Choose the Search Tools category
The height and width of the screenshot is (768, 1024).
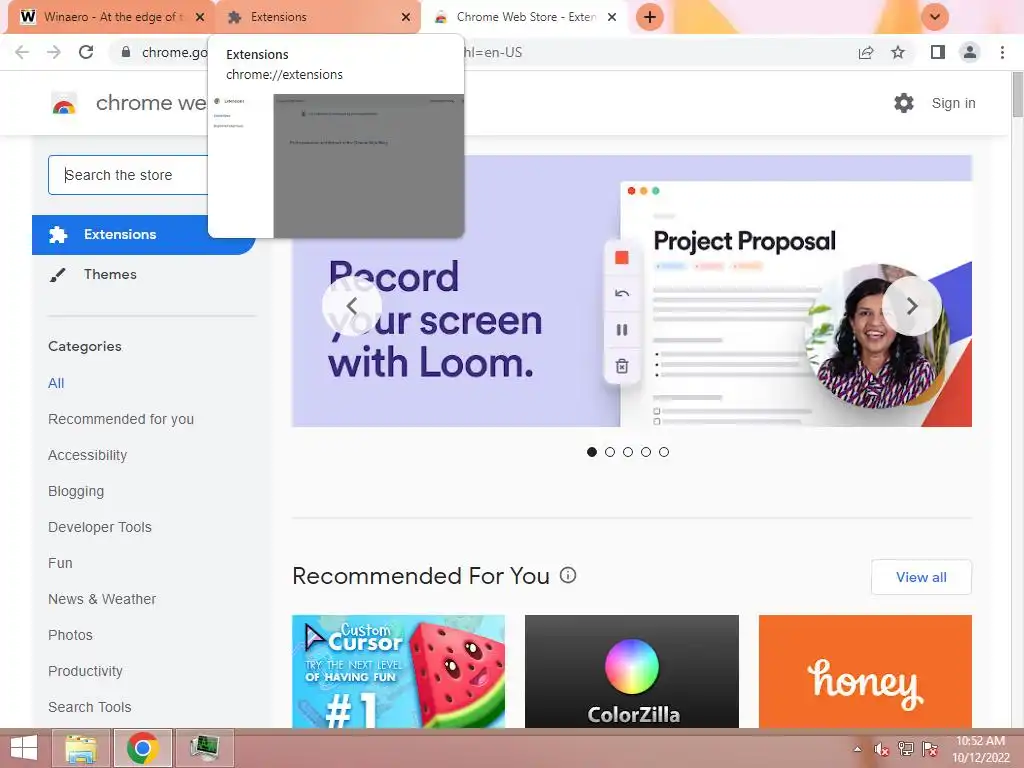[89, 707]
